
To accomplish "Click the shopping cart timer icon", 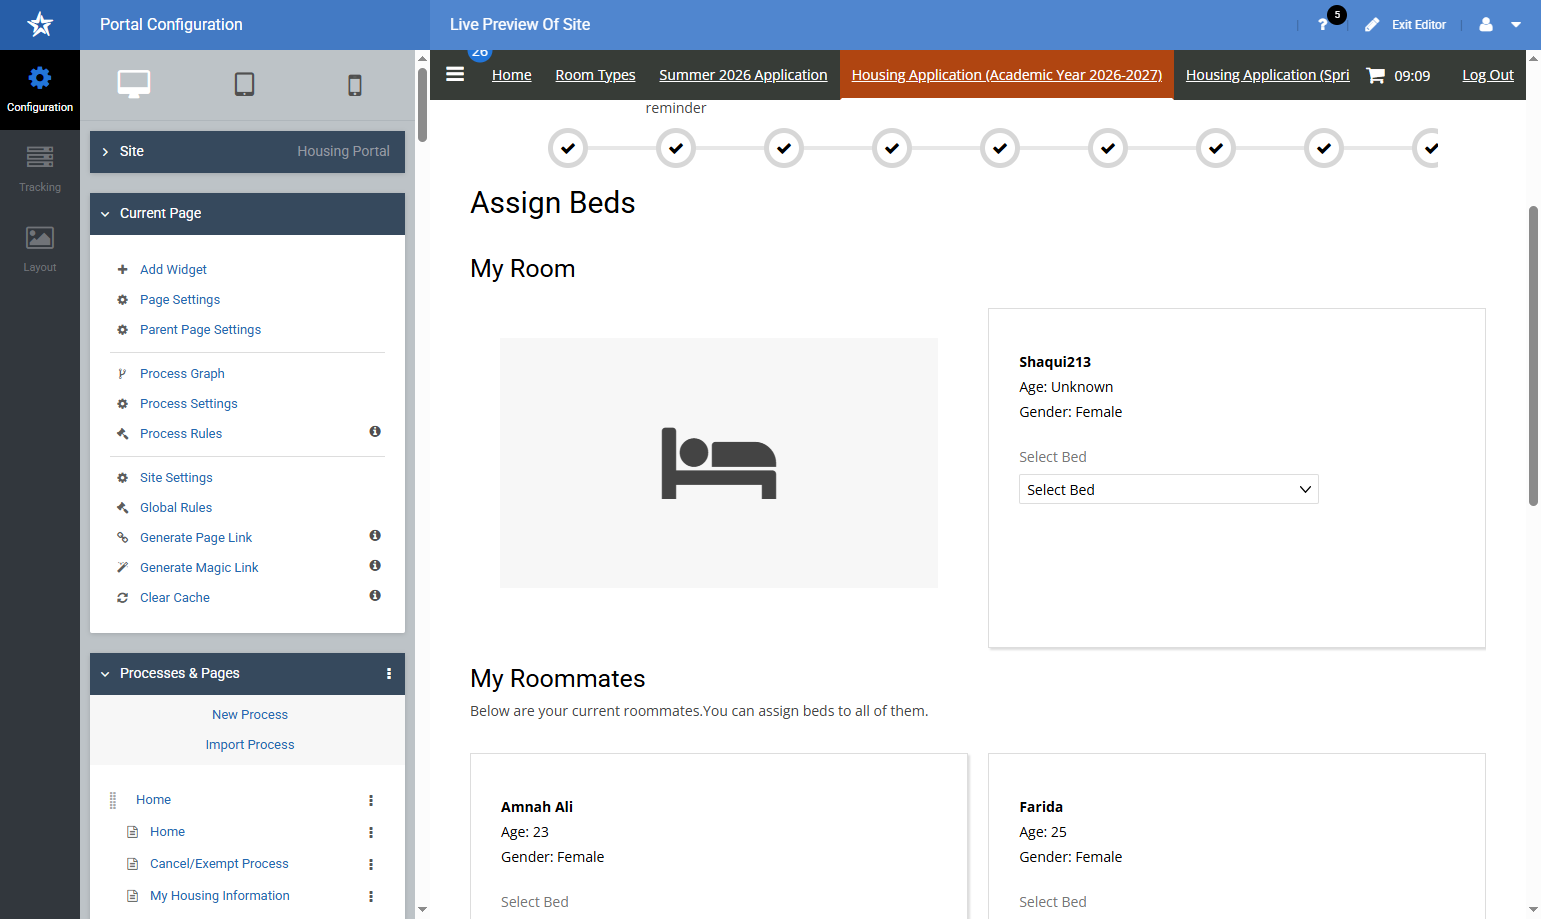I will click(x=1376, y=75).
